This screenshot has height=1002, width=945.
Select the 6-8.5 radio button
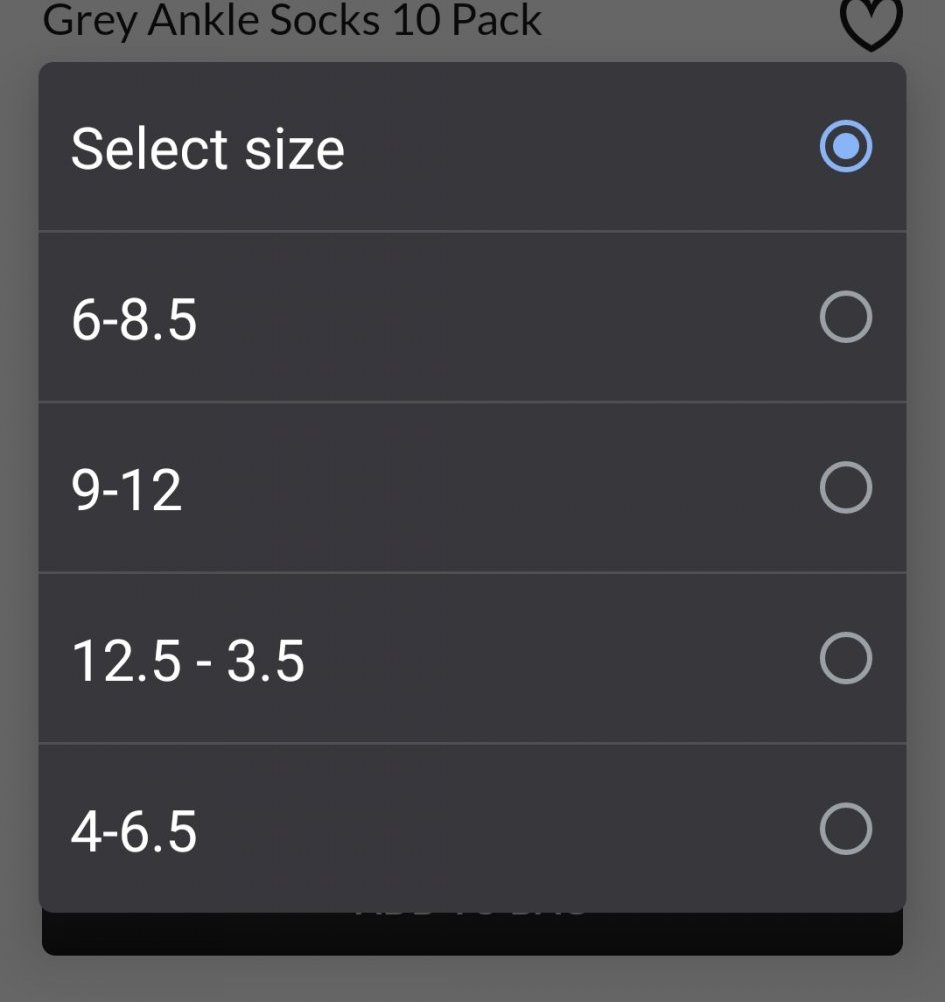(845, 318)
